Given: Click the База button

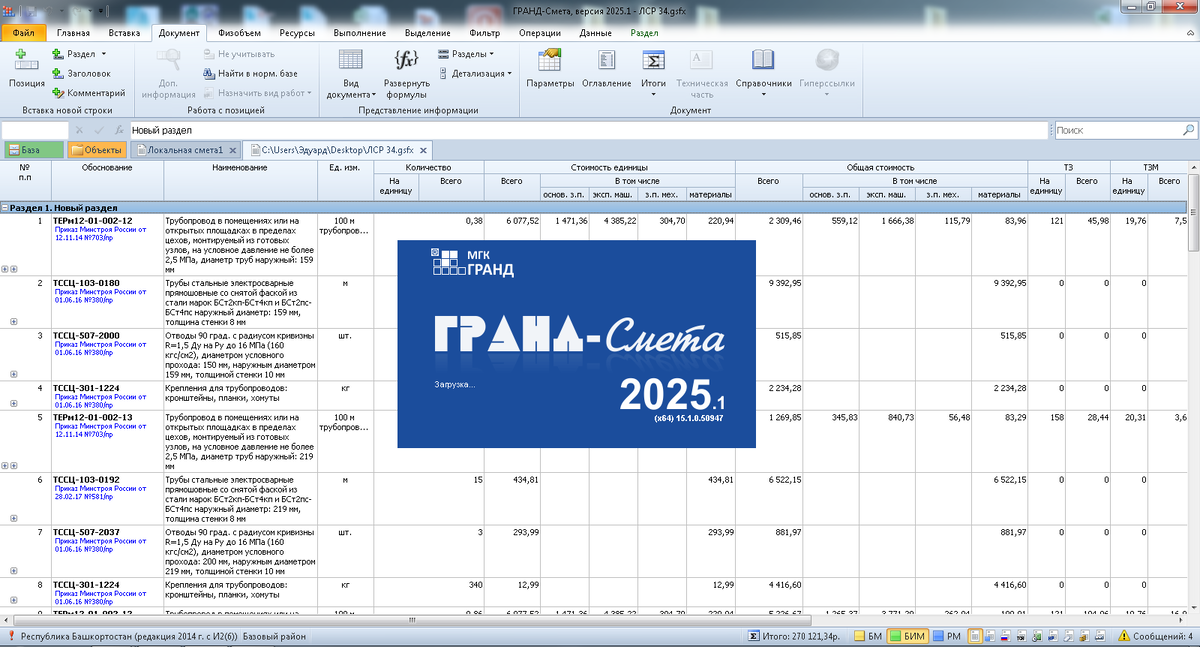Looking at the screenshot, I should point(32,150).
